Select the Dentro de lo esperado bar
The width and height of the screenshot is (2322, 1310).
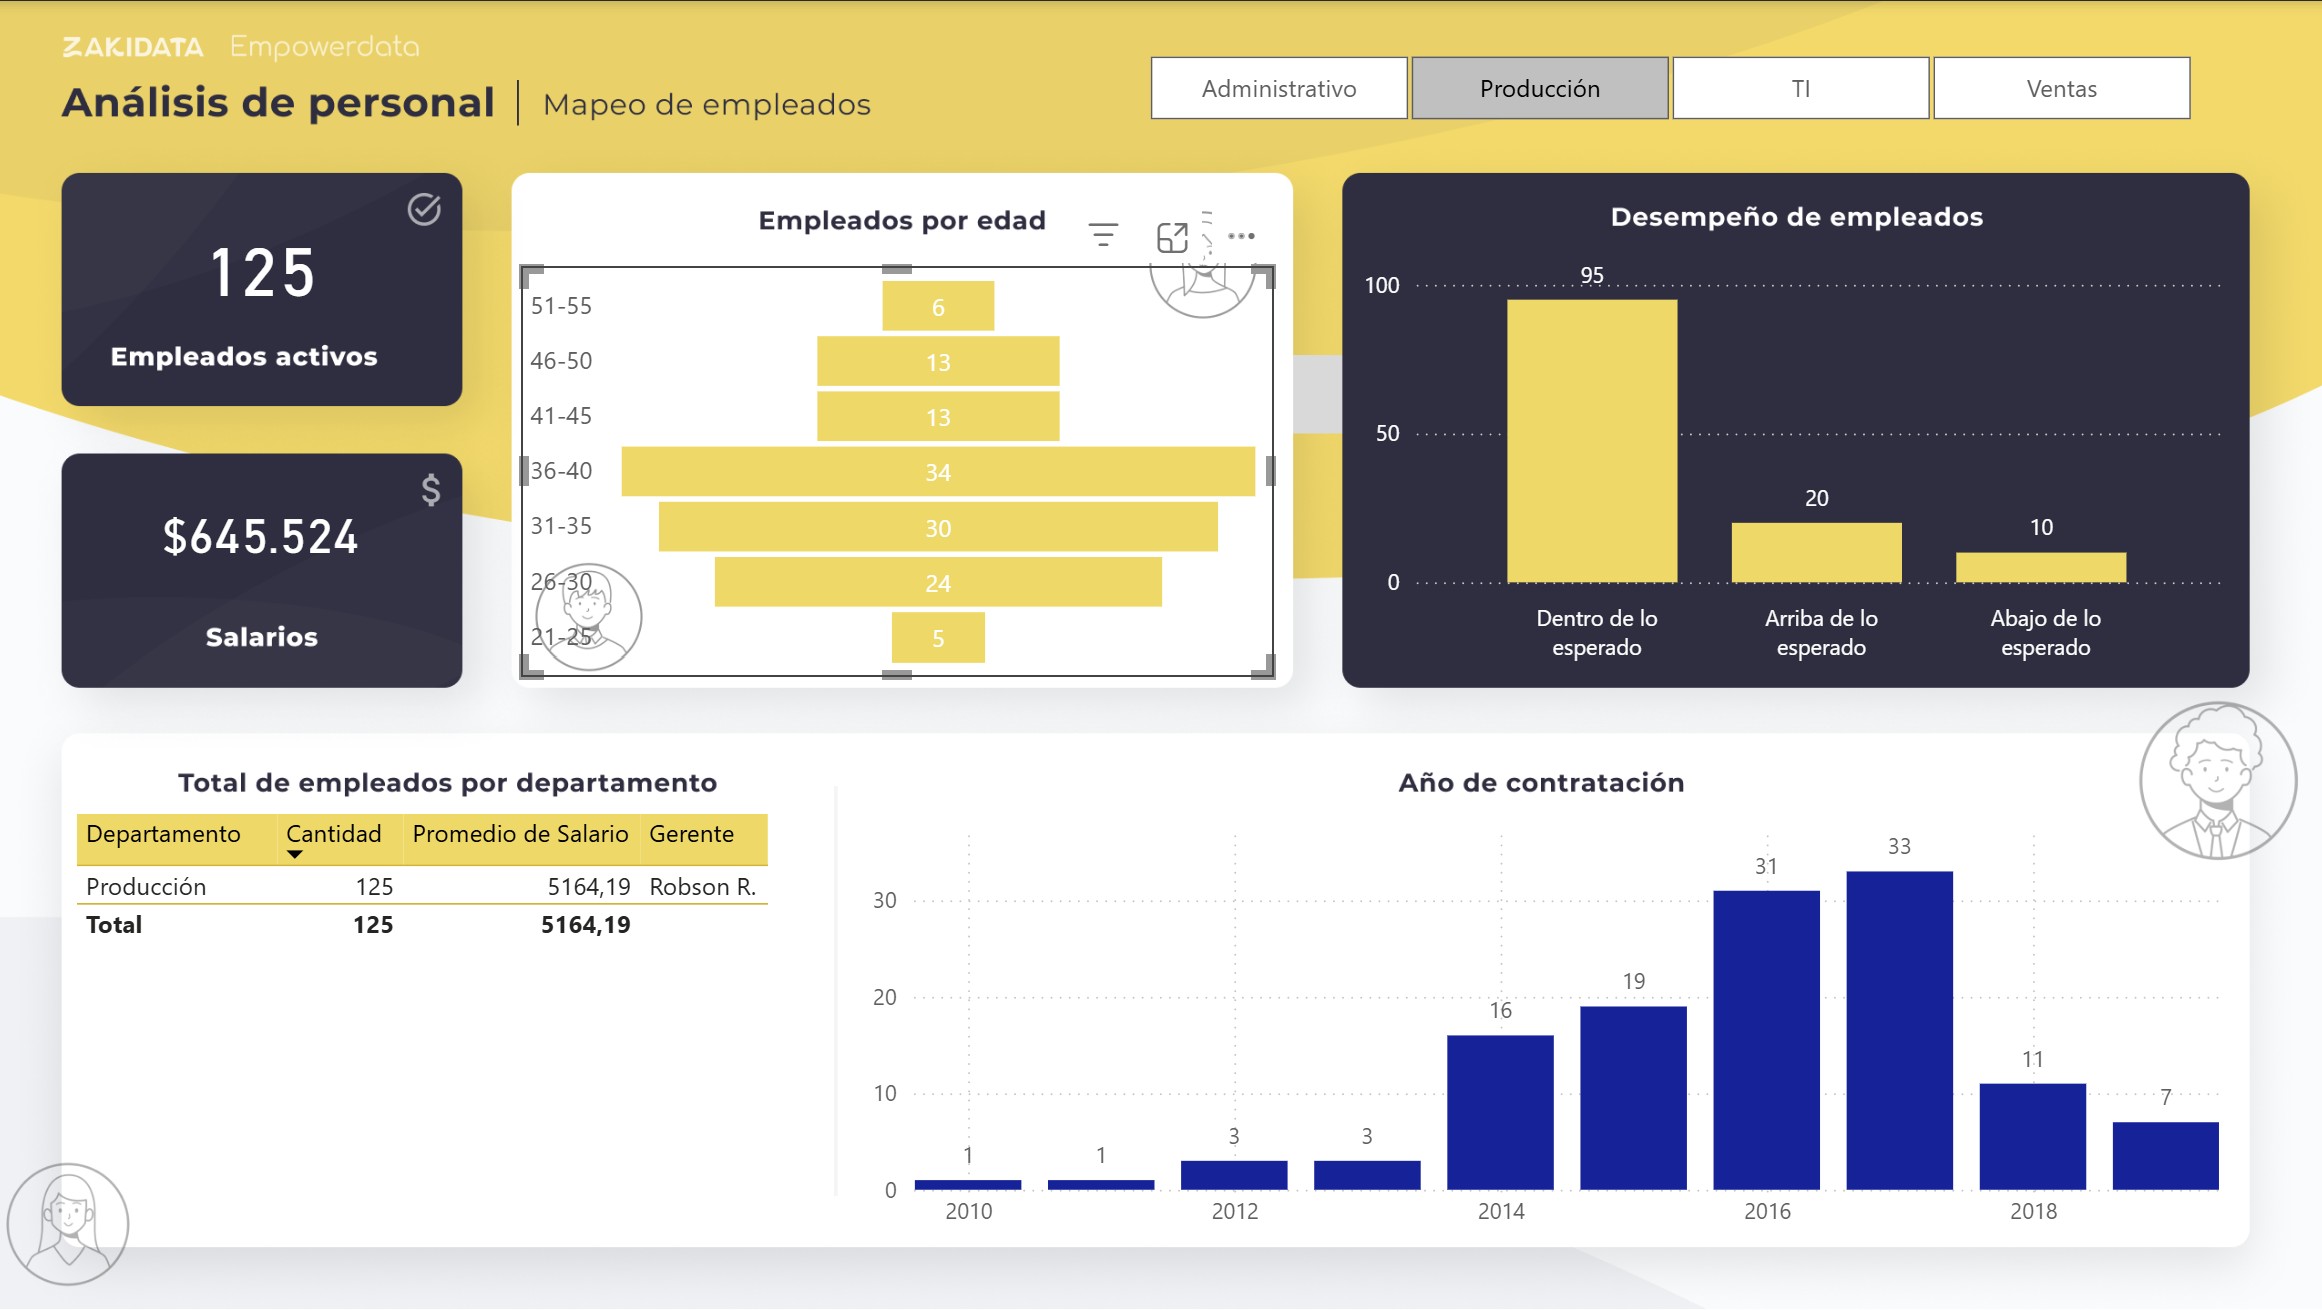(x=1591, y=440)
